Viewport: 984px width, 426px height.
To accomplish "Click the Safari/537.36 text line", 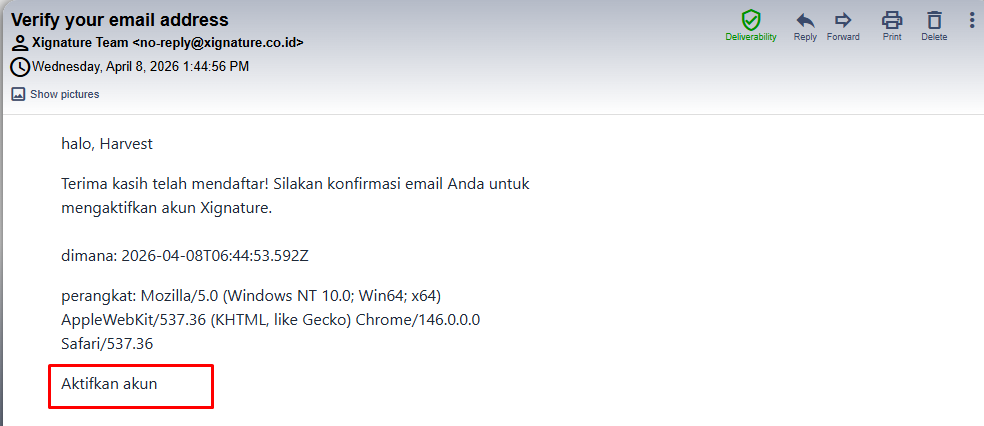I will pos(107,343).
